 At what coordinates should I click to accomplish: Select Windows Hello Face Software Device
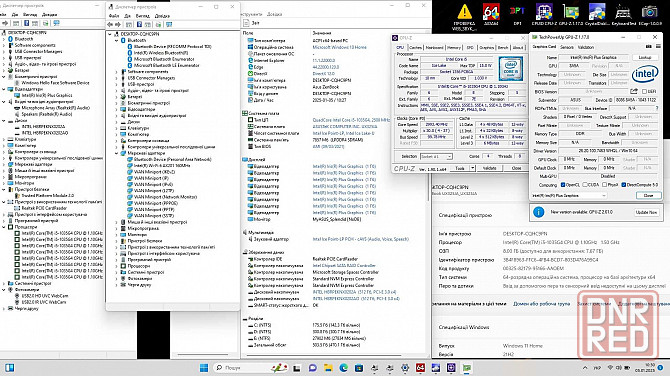[x=55, y=83]
